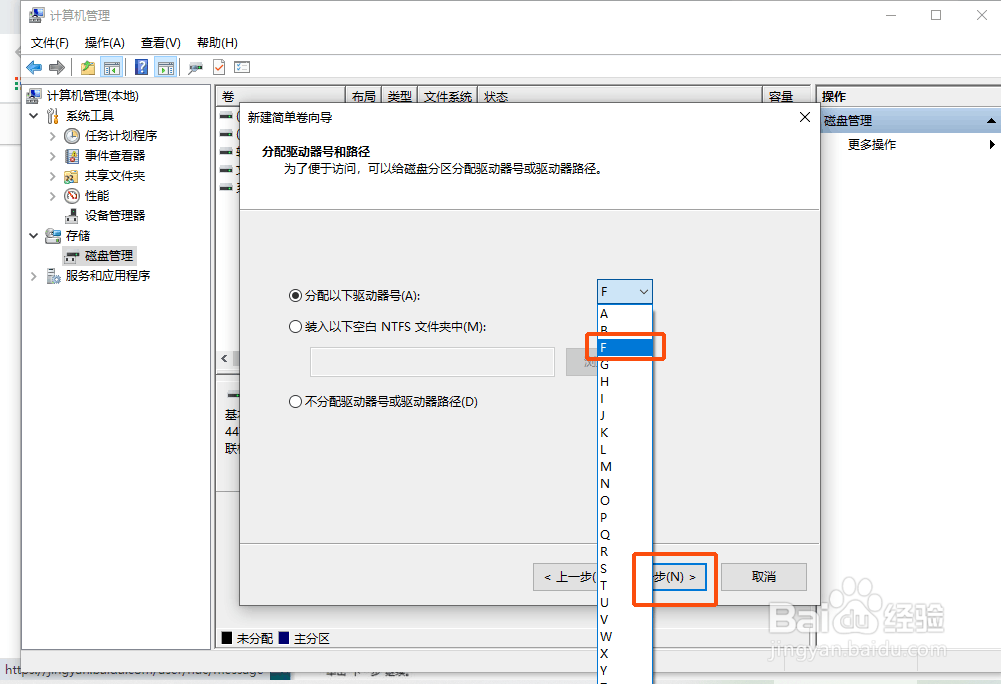Click the Disk Management icon in tree
Viewport: 1001px width, 684px height.
[x=72, y=256]
